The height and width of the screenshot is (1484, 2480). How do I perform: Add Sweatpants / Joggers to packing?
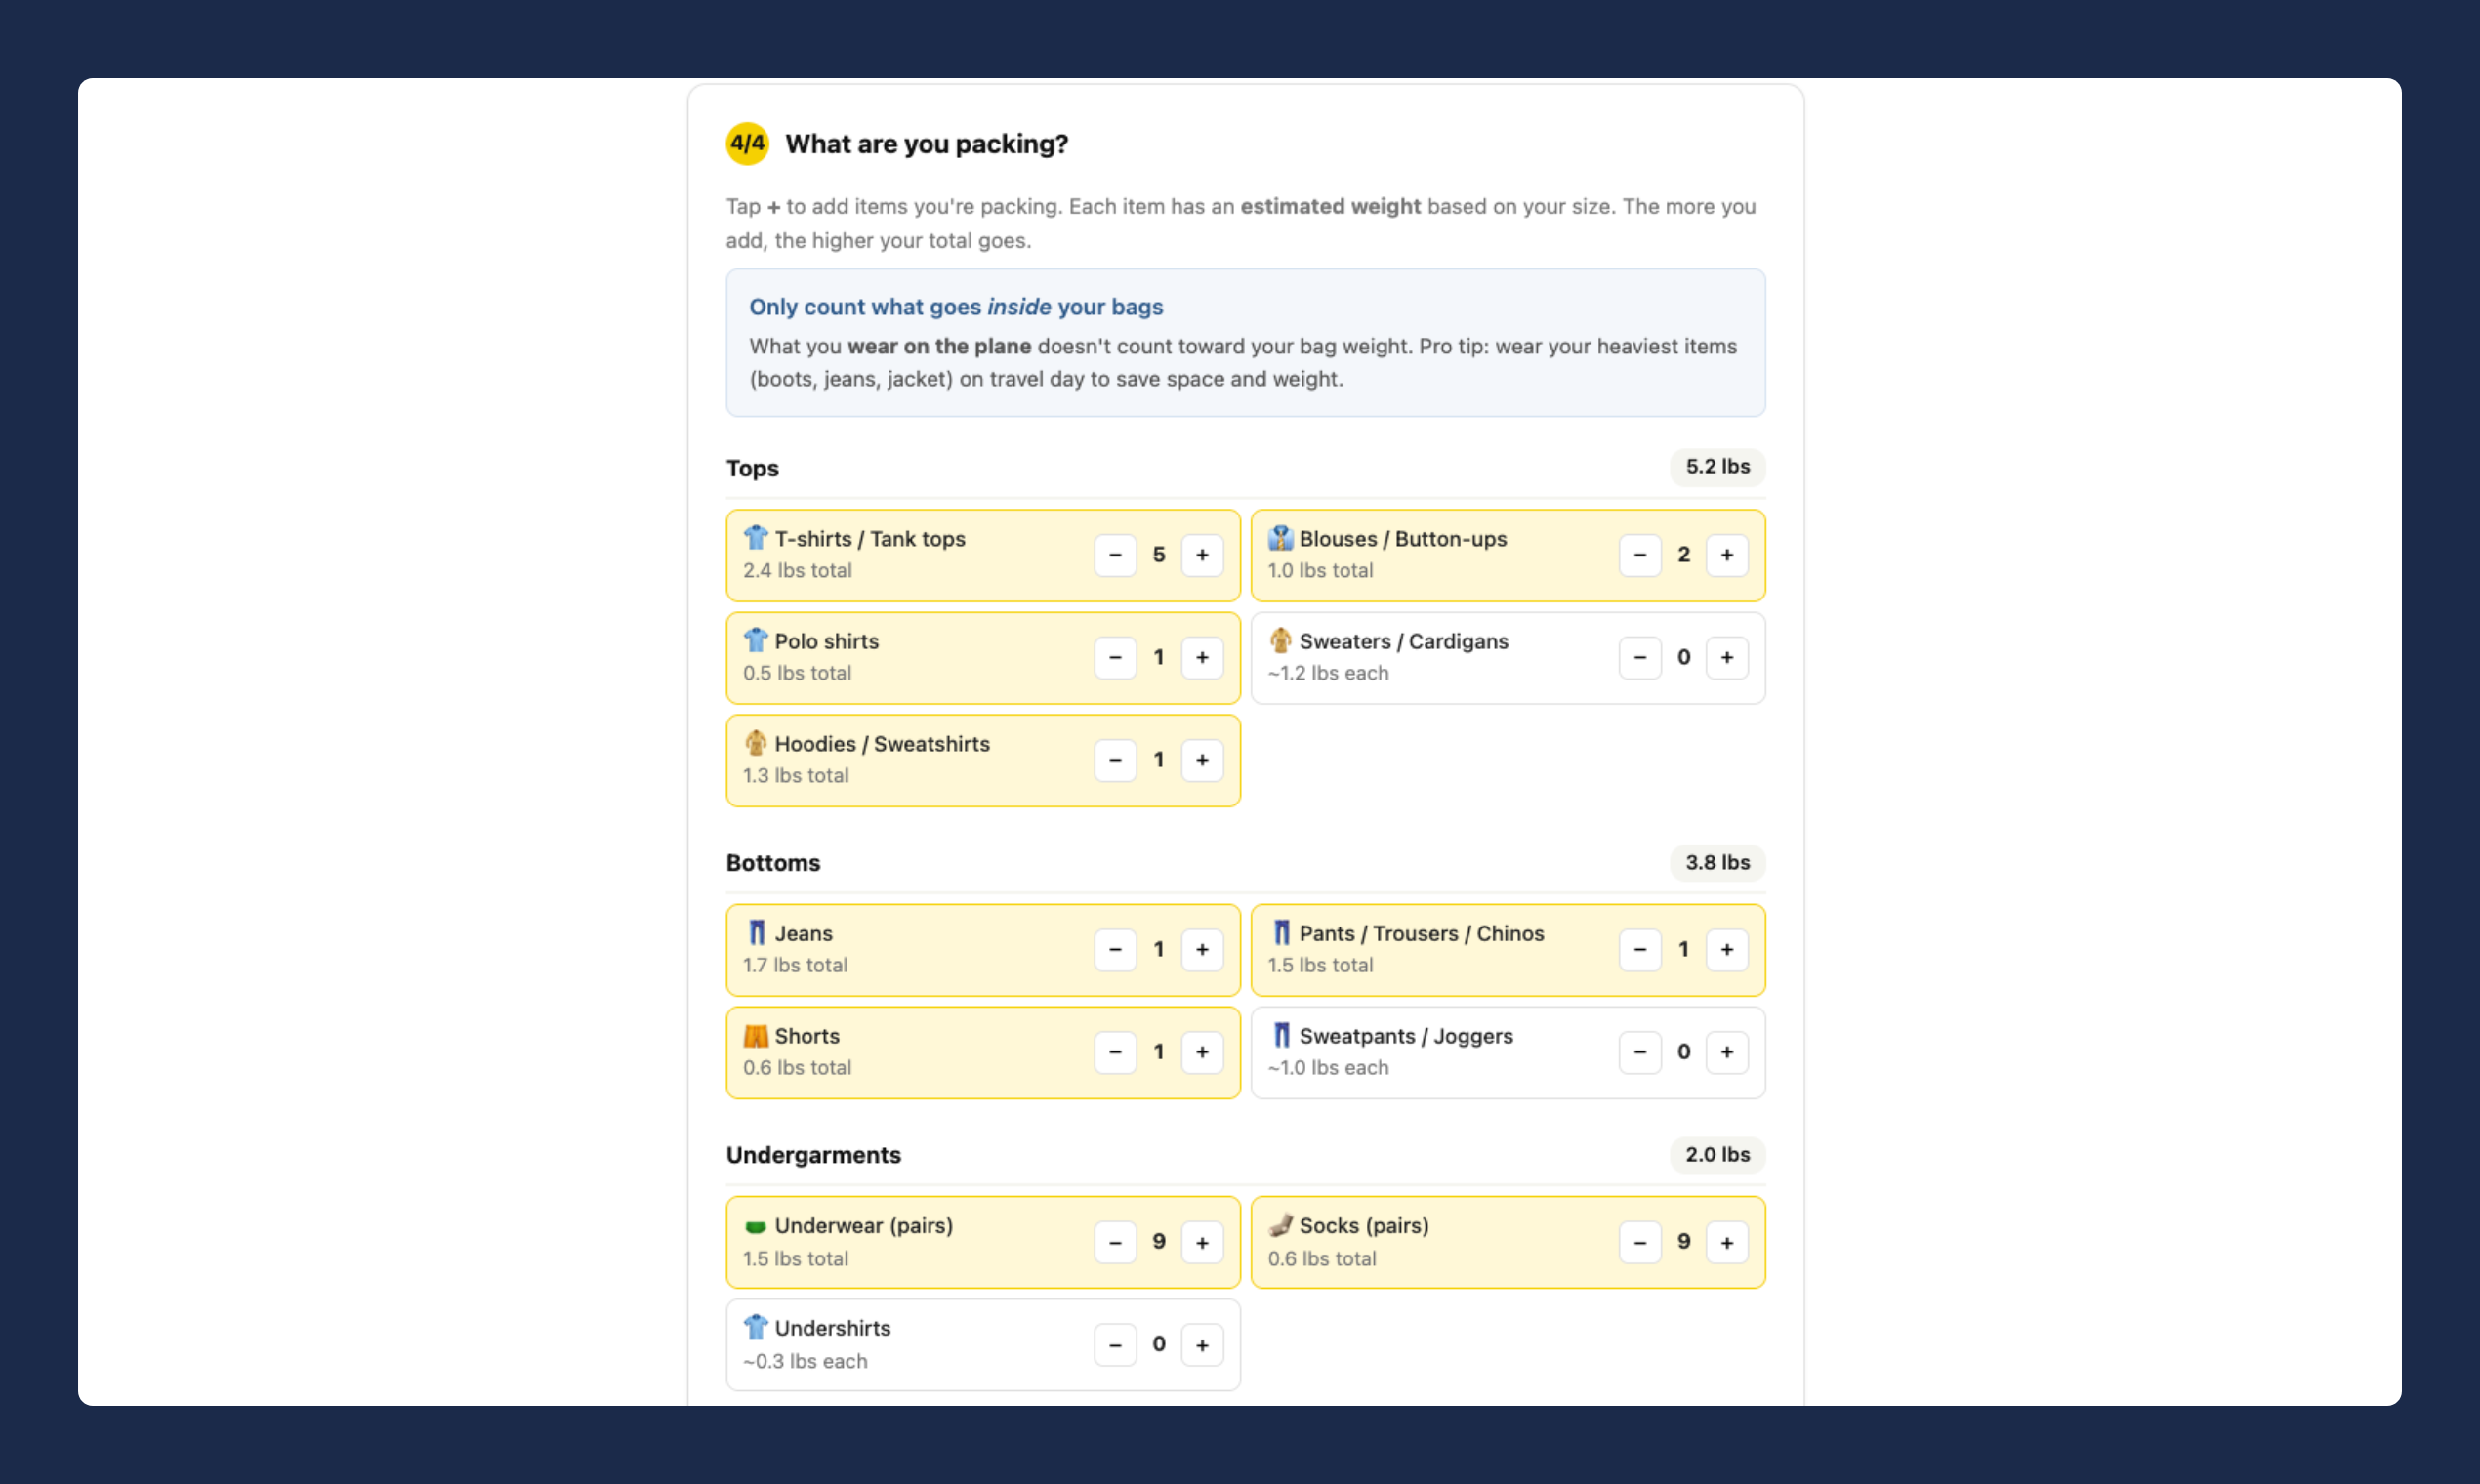click(x=1727, y=1052)
